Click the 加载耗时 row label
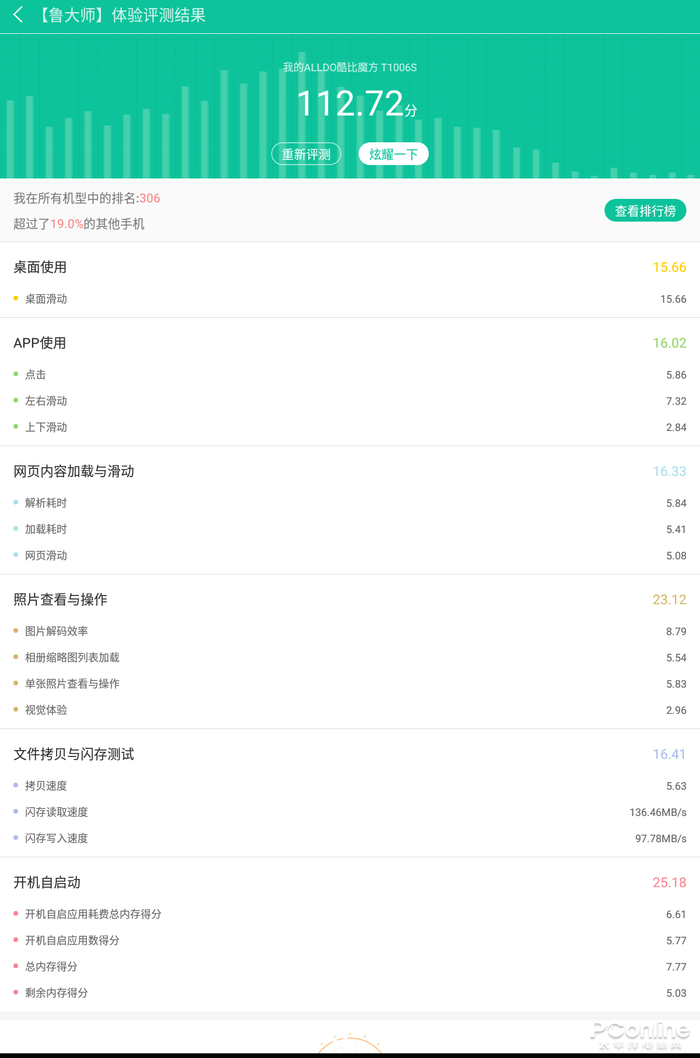Screen dimensions: 700x1058 (x=46, y=529)
